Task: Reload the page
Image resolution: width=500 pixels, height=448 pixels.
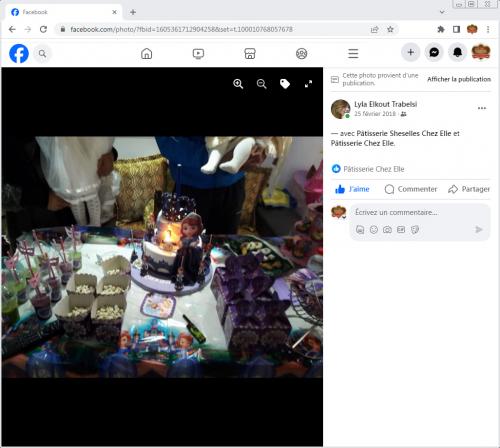Action: pyautogui.click(x=43, y=29)
